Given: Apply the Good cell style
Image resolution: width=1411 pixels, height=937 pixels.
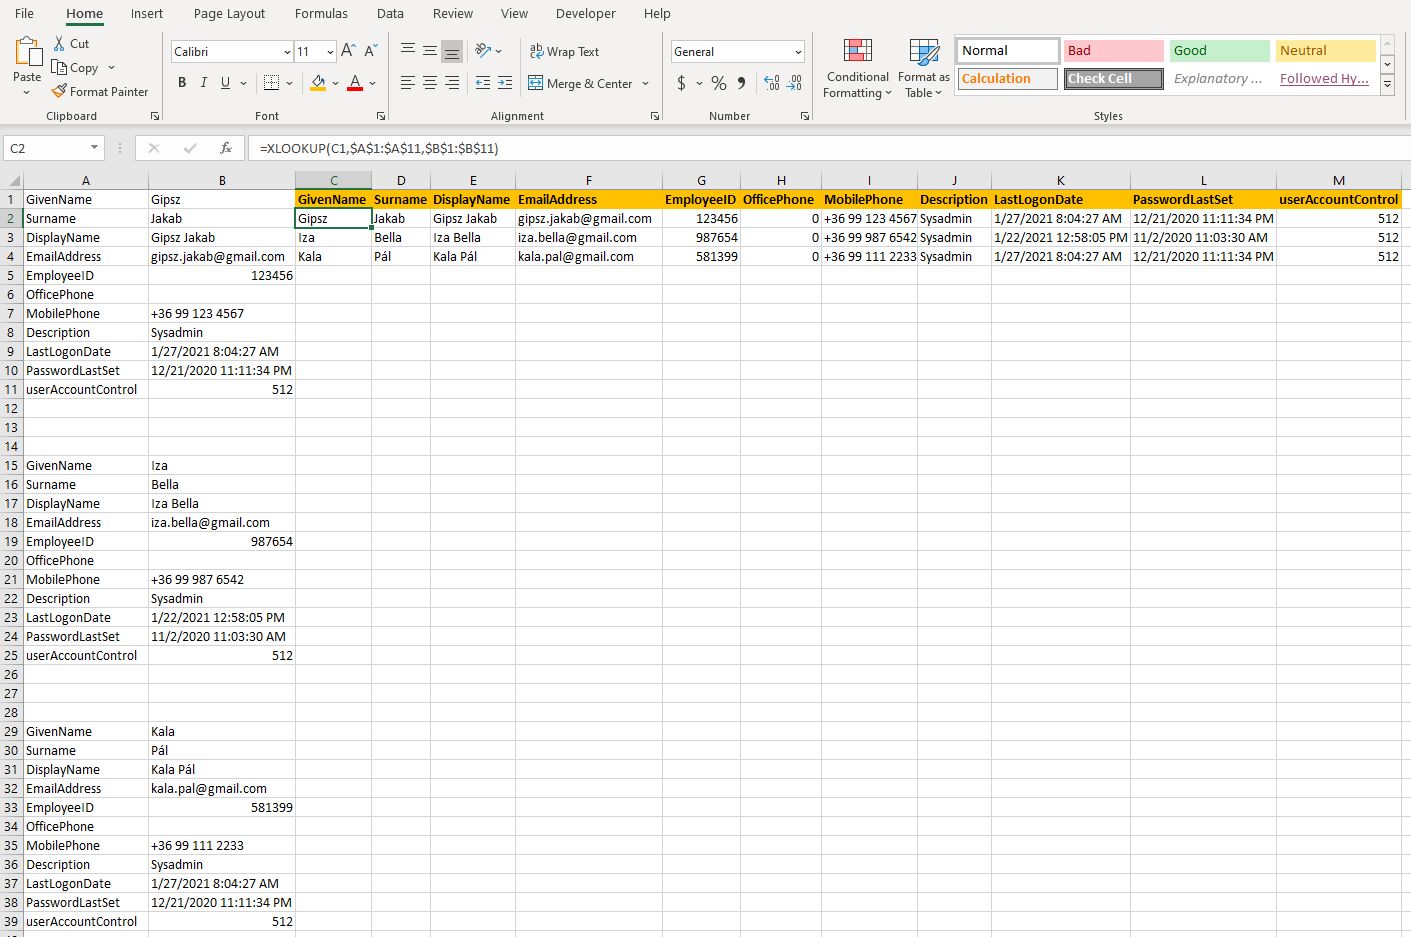Looking at the screenshot, I should point(1219,51).
